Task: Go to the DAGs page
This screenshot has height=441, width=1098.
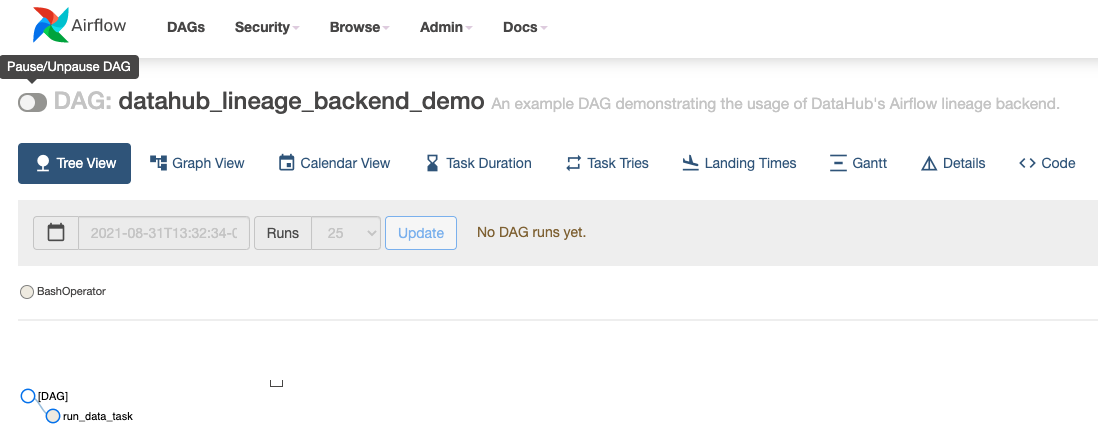Action: pyautogui.click(x=186, y=27)
